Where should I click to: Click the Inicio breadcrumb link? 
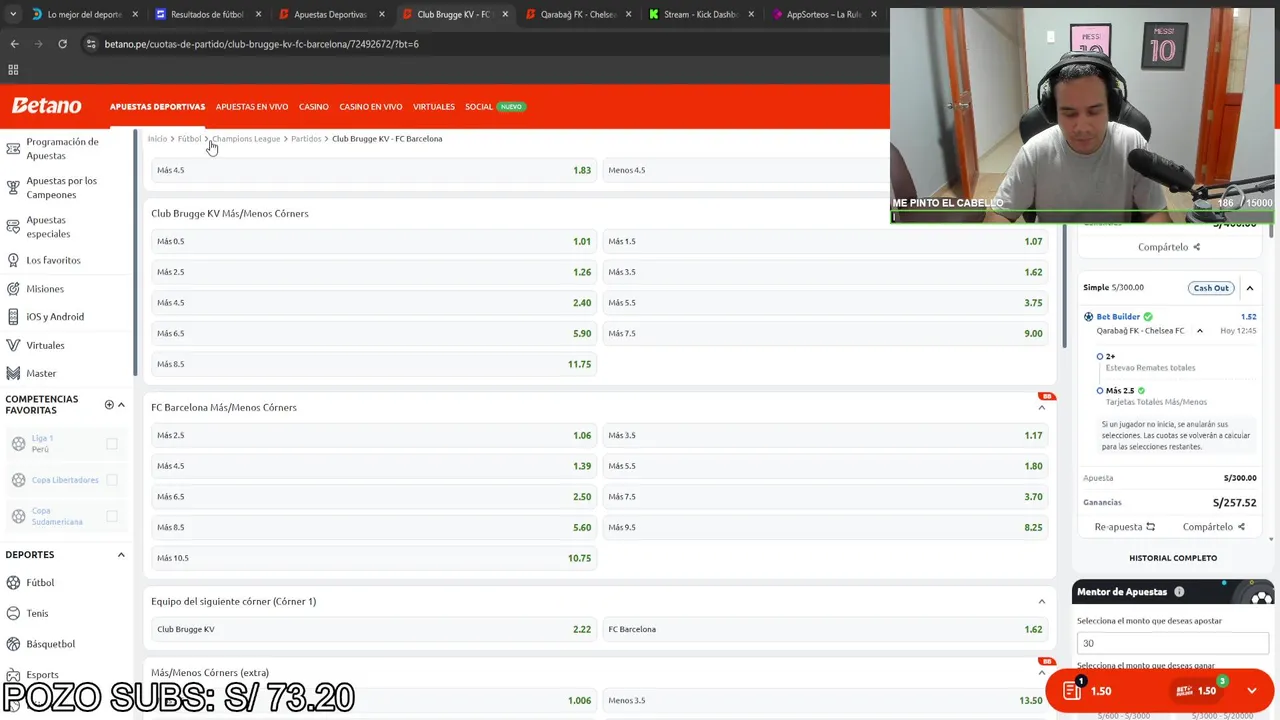point(157,139)
